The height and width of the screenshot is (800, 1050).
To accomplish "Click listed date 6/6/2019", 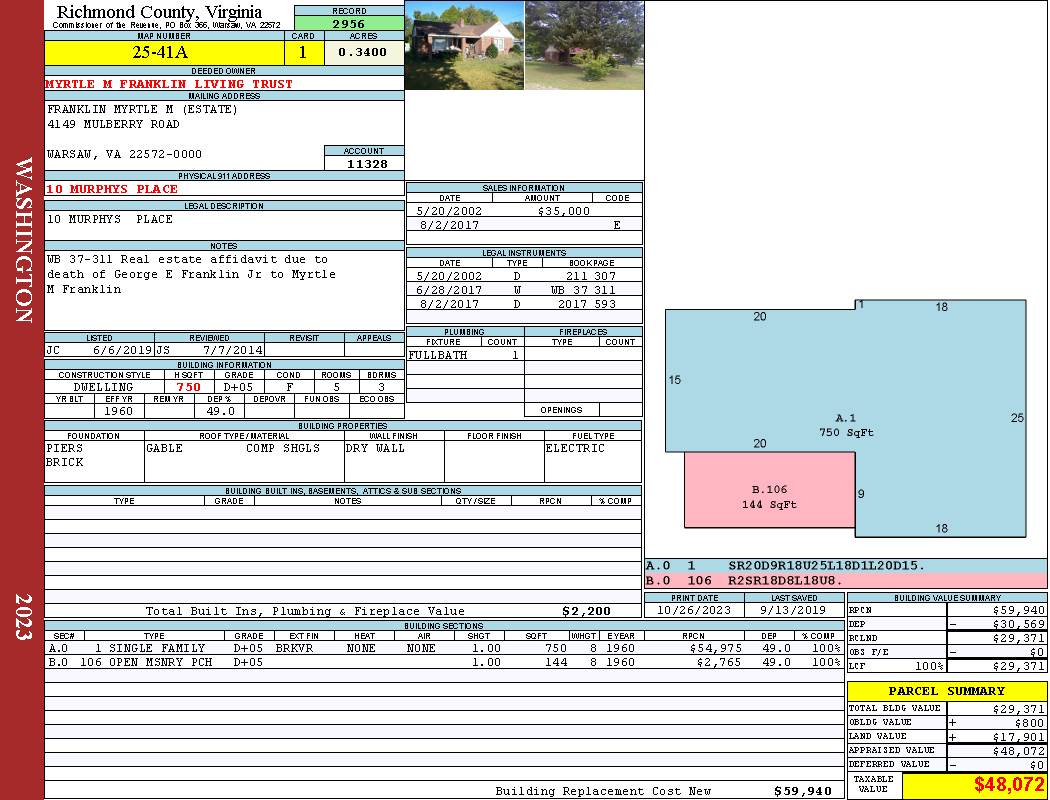I will tap(122, 350).
